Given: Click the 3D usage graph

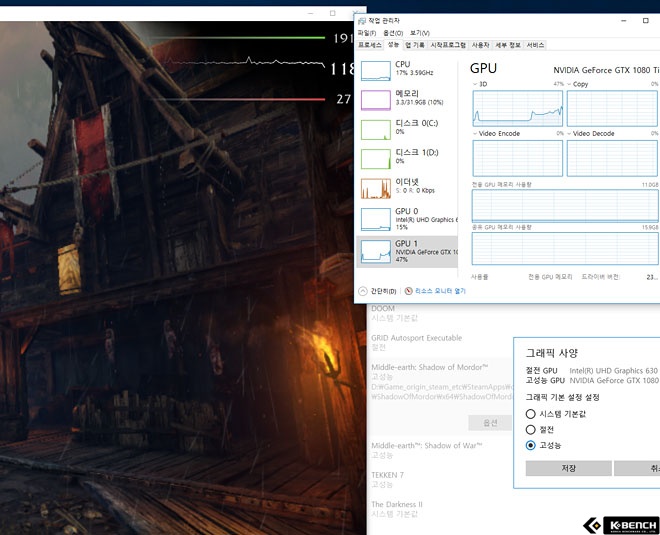Looking at the screenshot, I should tap(517, 108).
